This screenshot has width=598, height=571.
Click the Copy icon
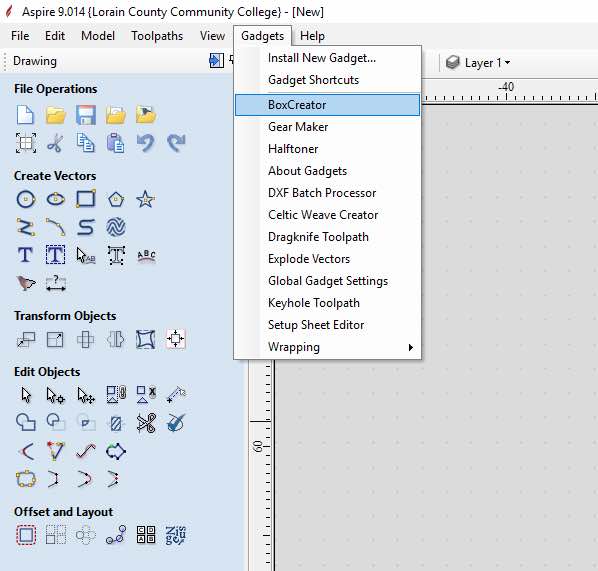tap(85, 143)
